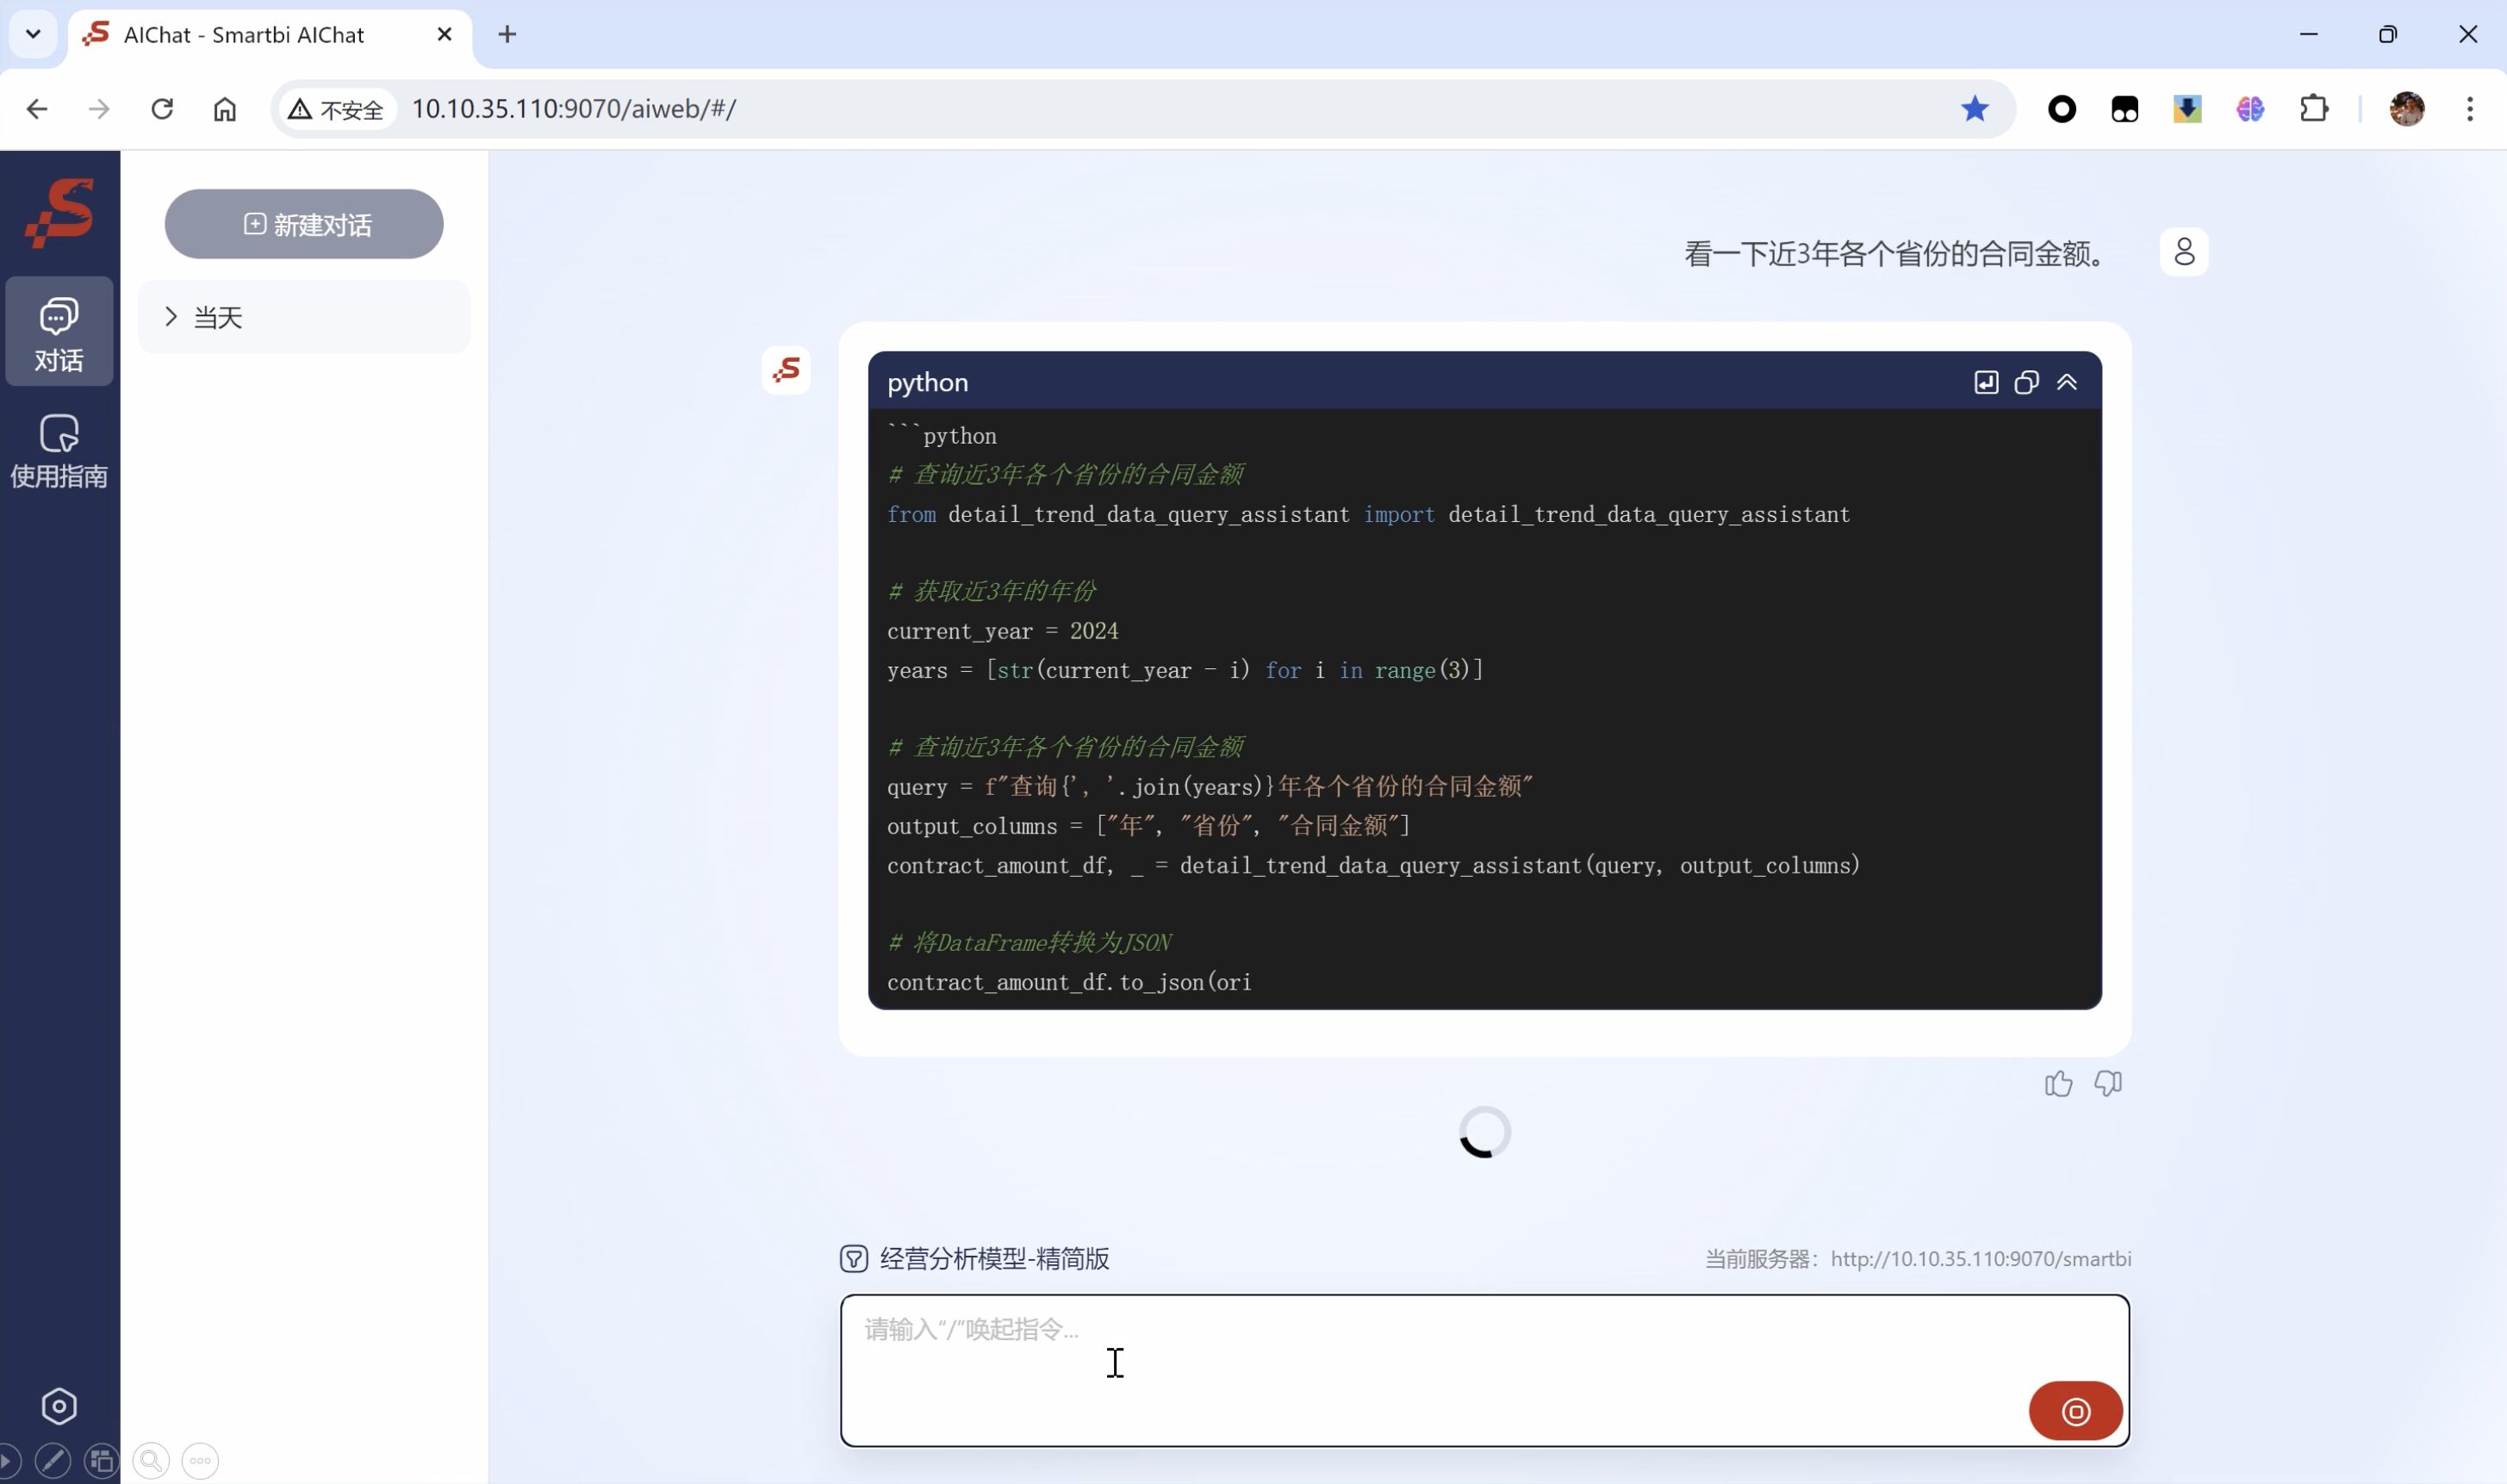
Task: Minimize the browser window
Action: 2309,34
